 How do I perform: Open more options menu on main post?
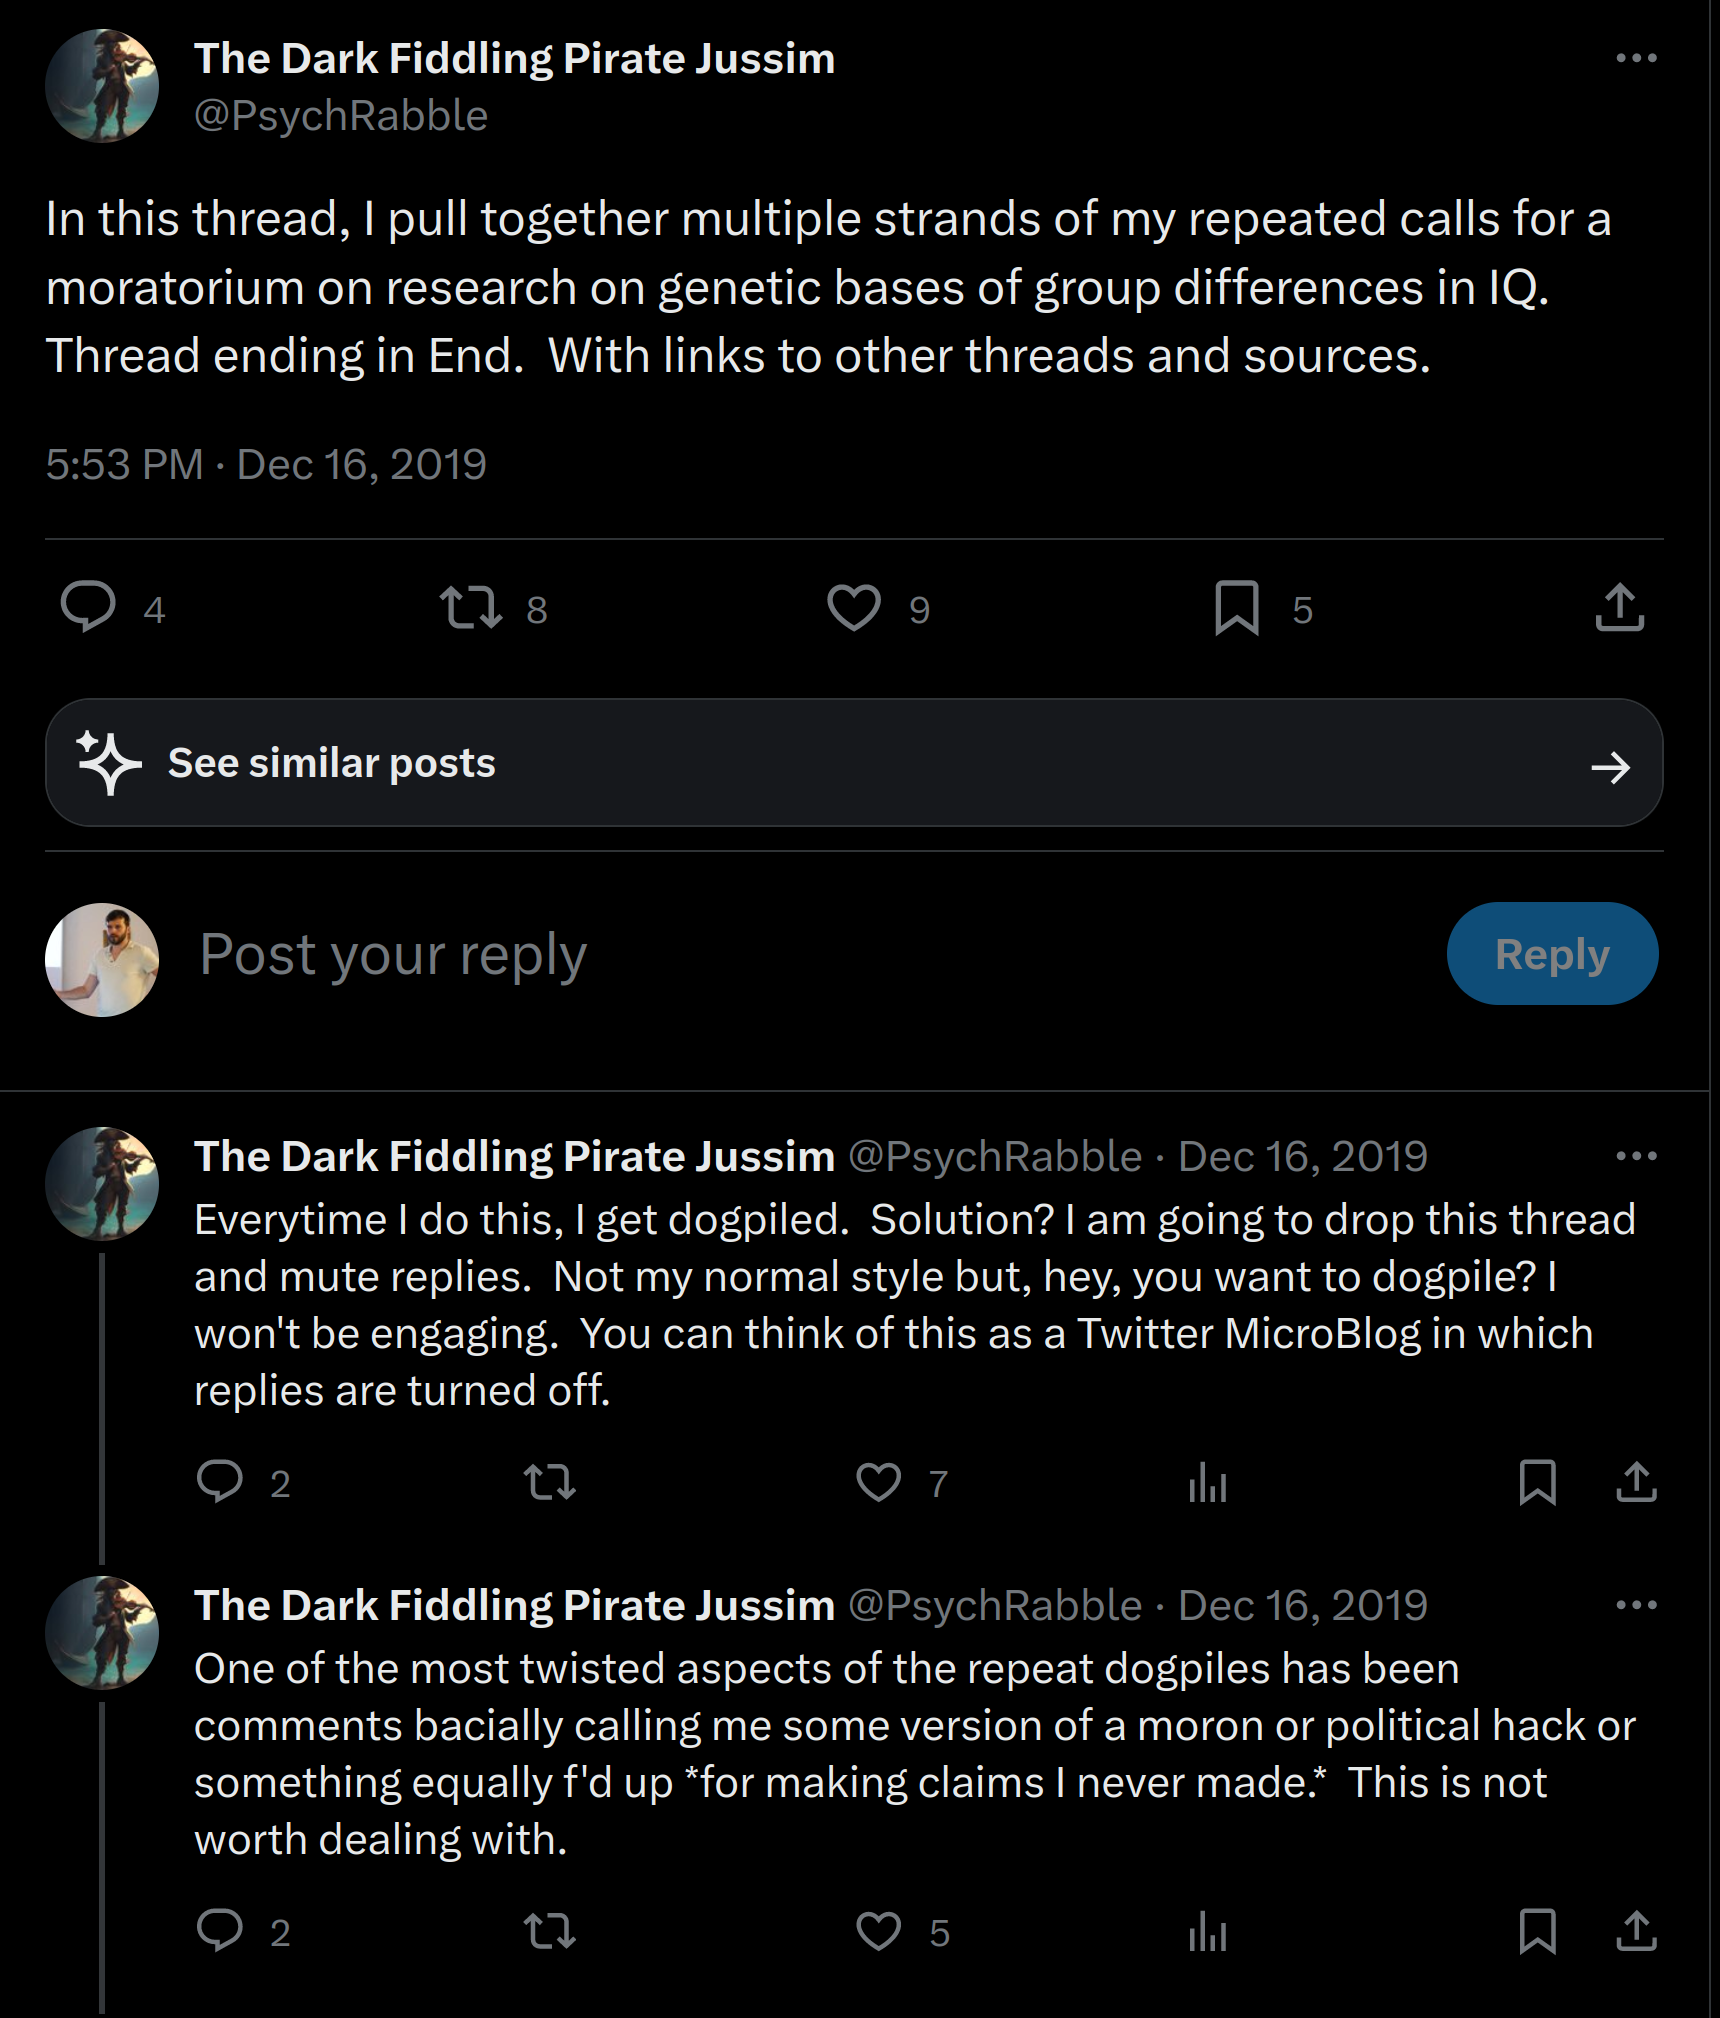1636,58
